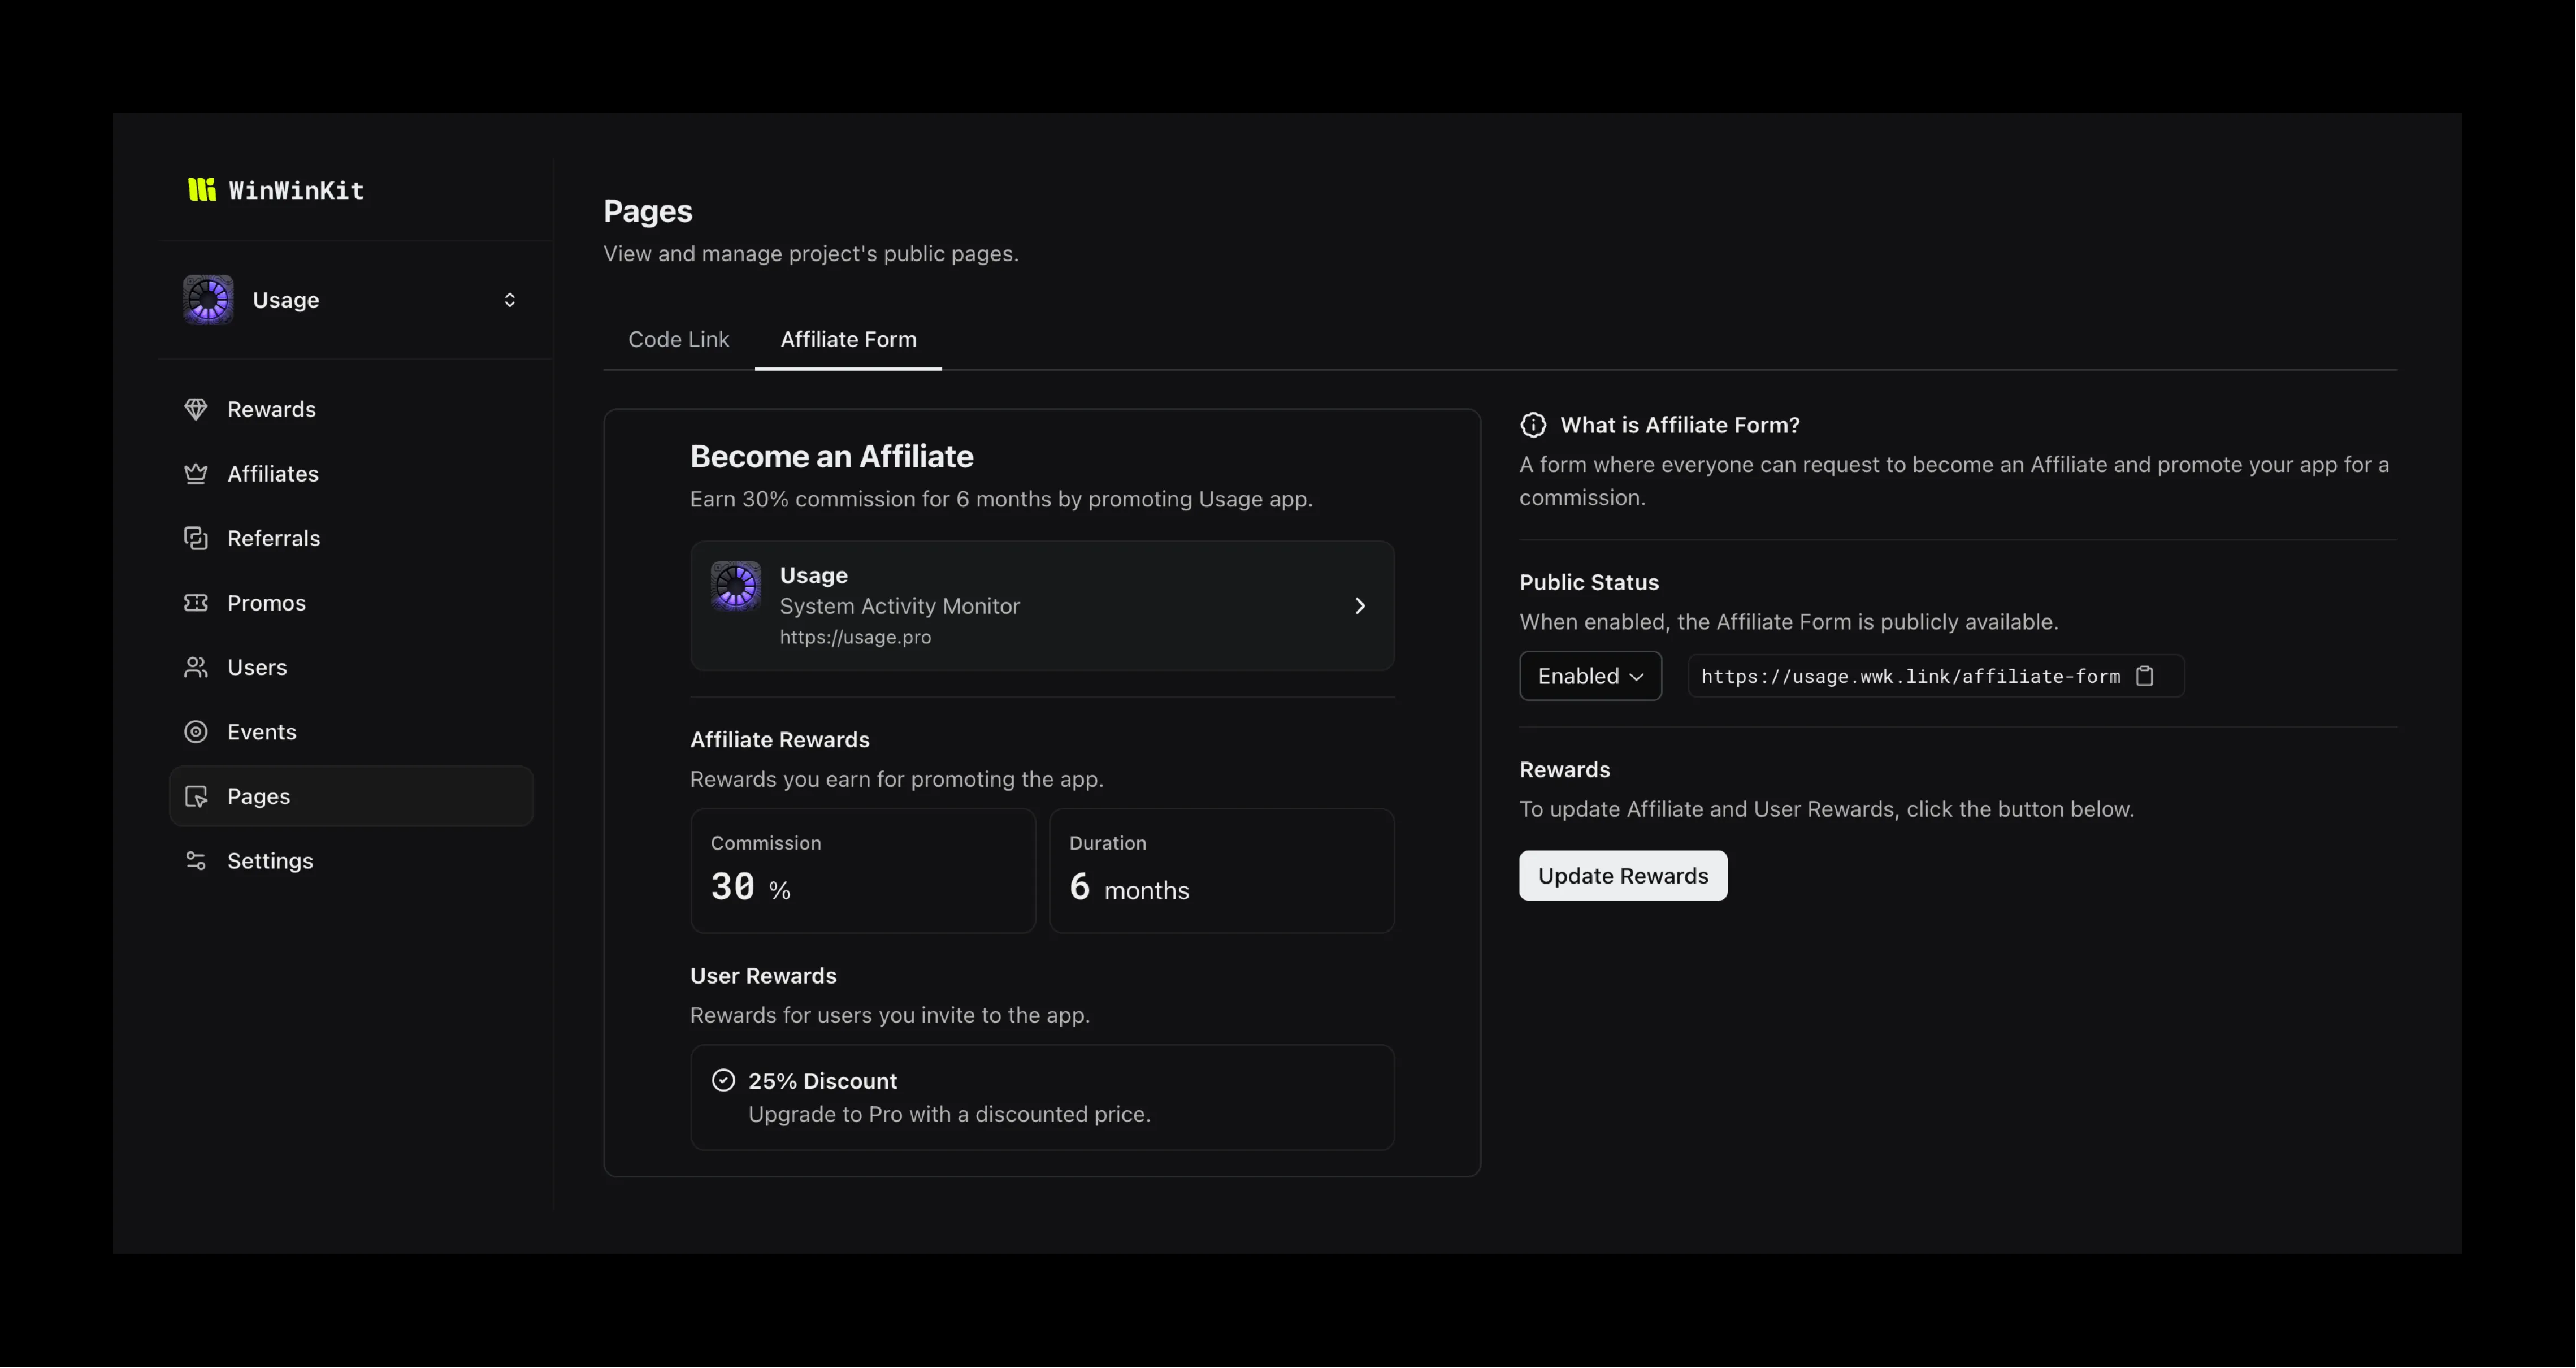Select the Settings sliders icon
Viewport: 2576px width, 1368px height.
[196, 860]
